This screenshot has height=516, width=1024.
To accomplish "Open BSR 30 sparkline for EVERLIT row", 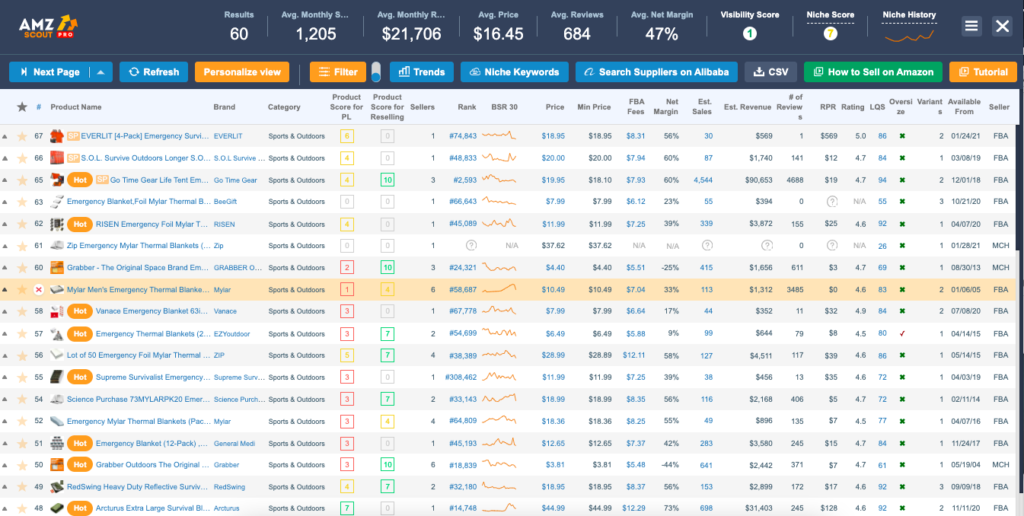I will pos(498,136).
